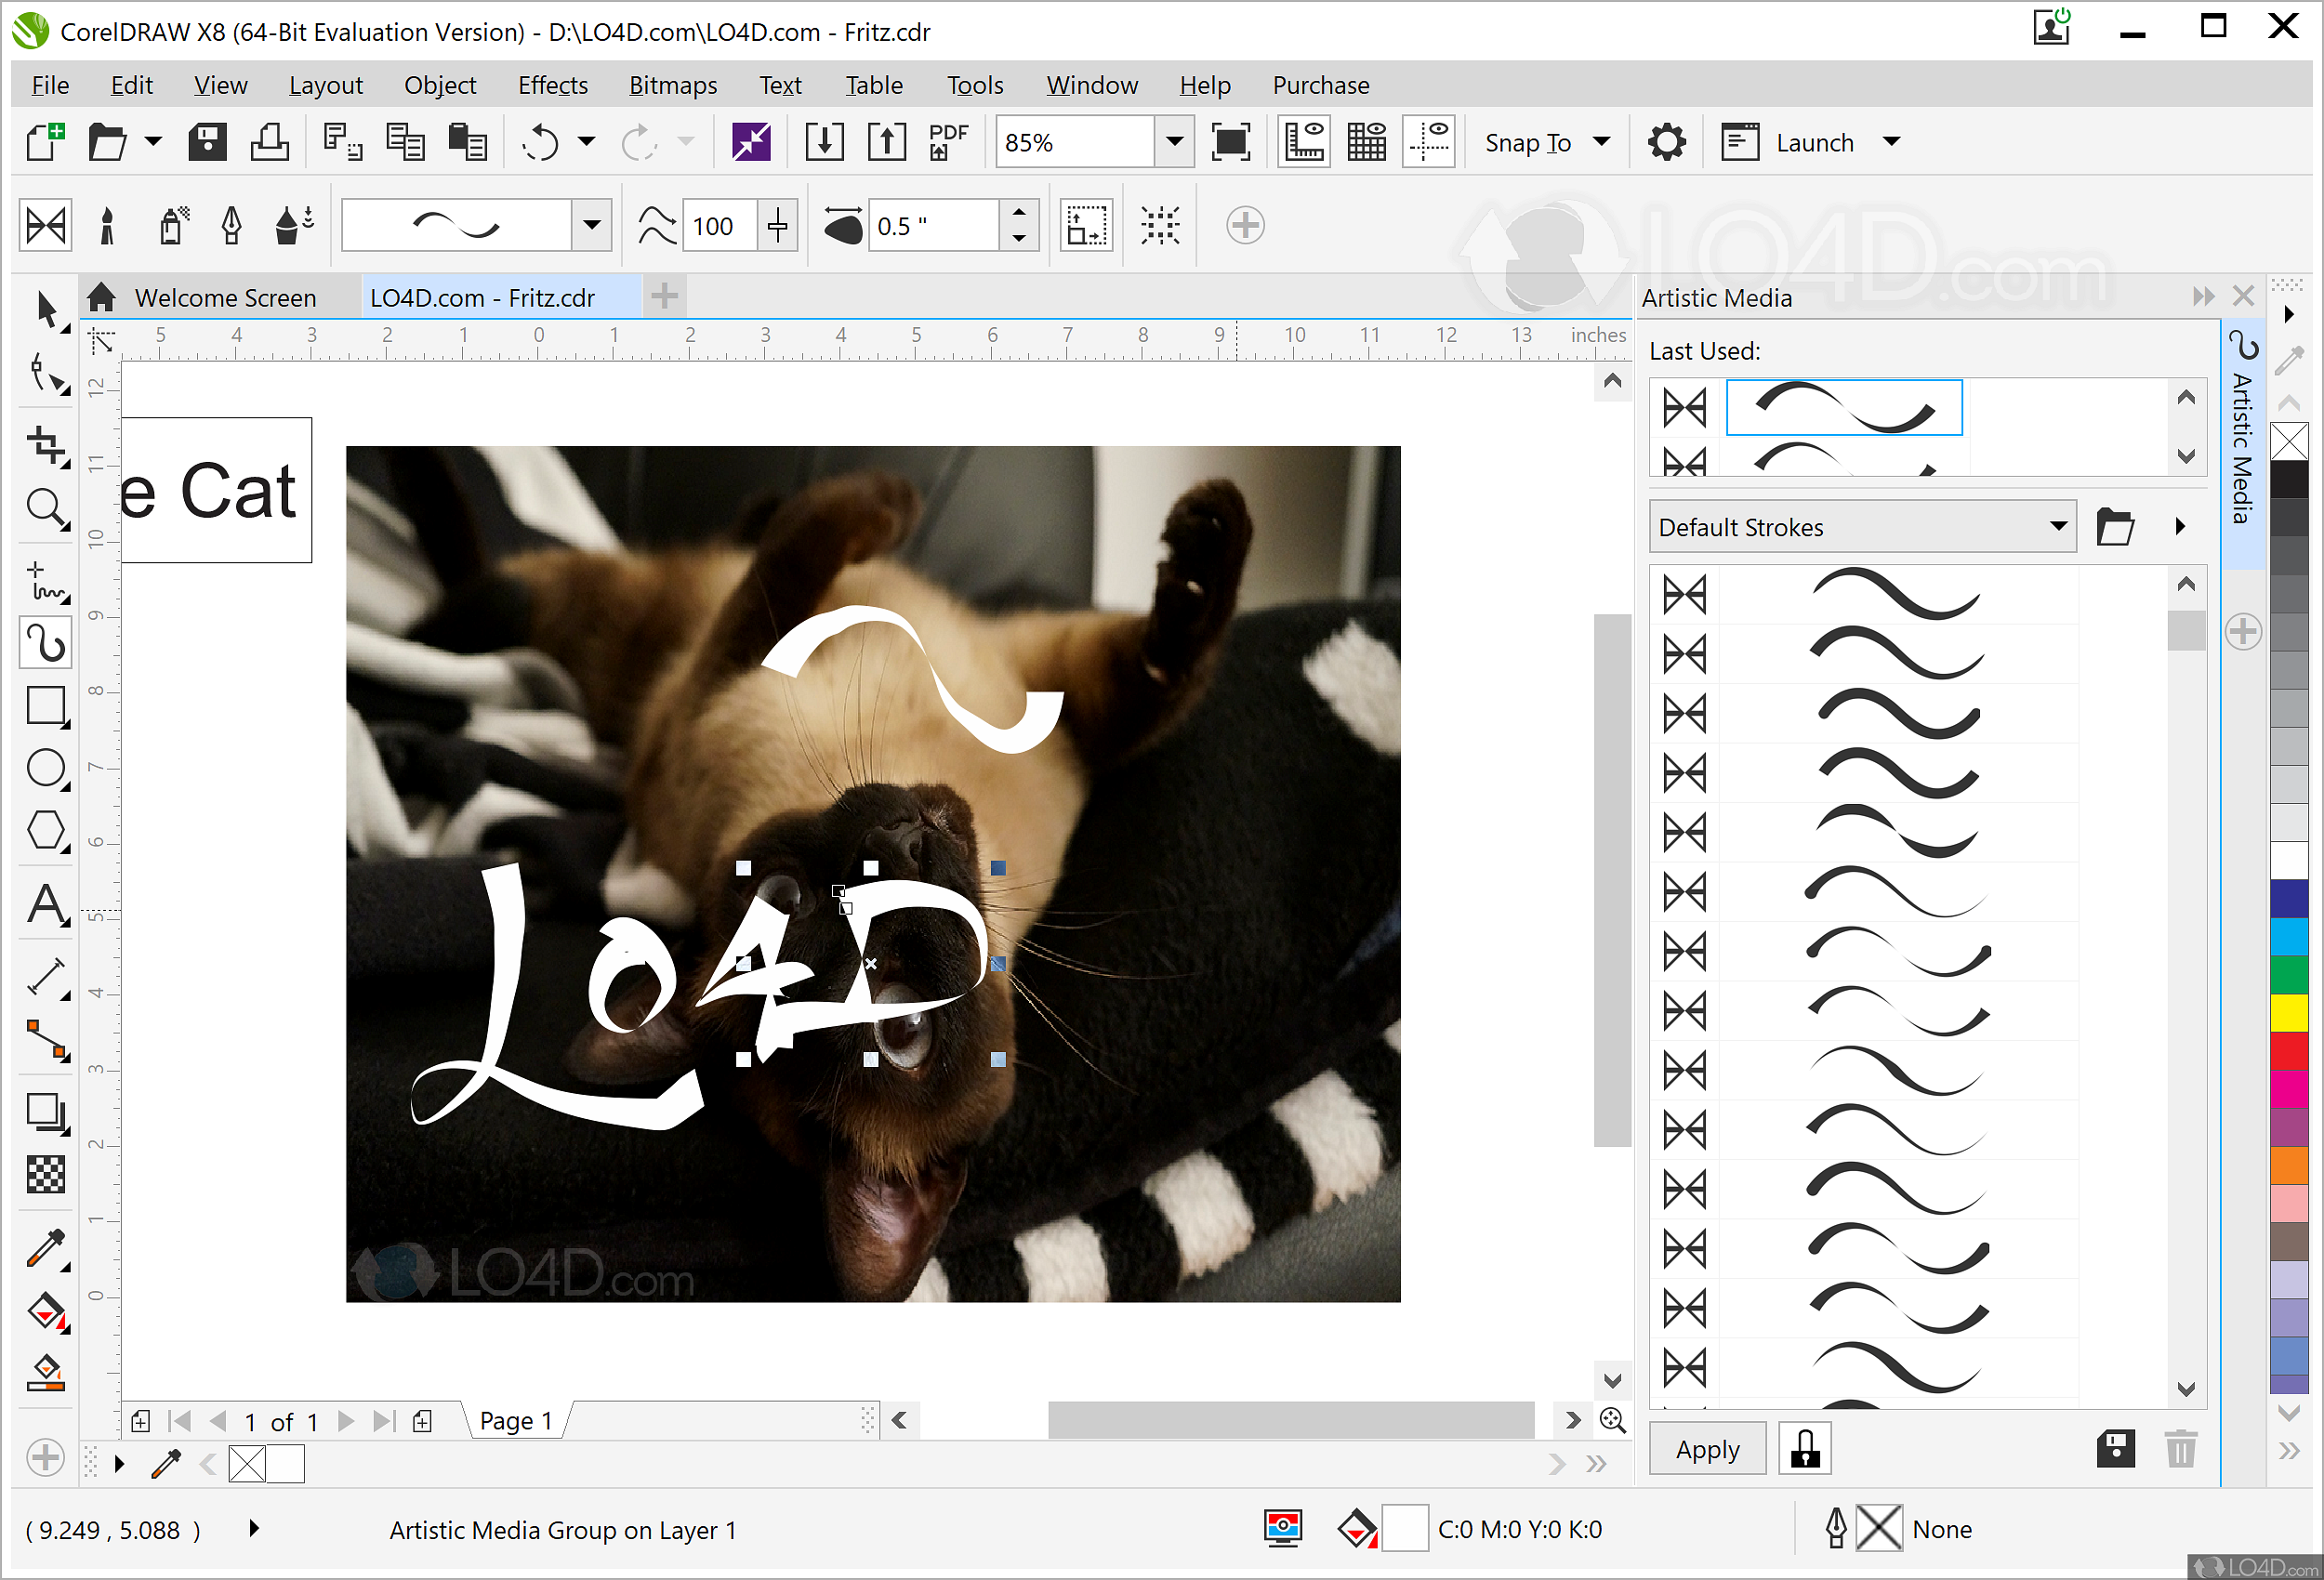Activate the Sprayer mode icon
Screen dimensions: 2324x1580
click(x=173, y=226)
